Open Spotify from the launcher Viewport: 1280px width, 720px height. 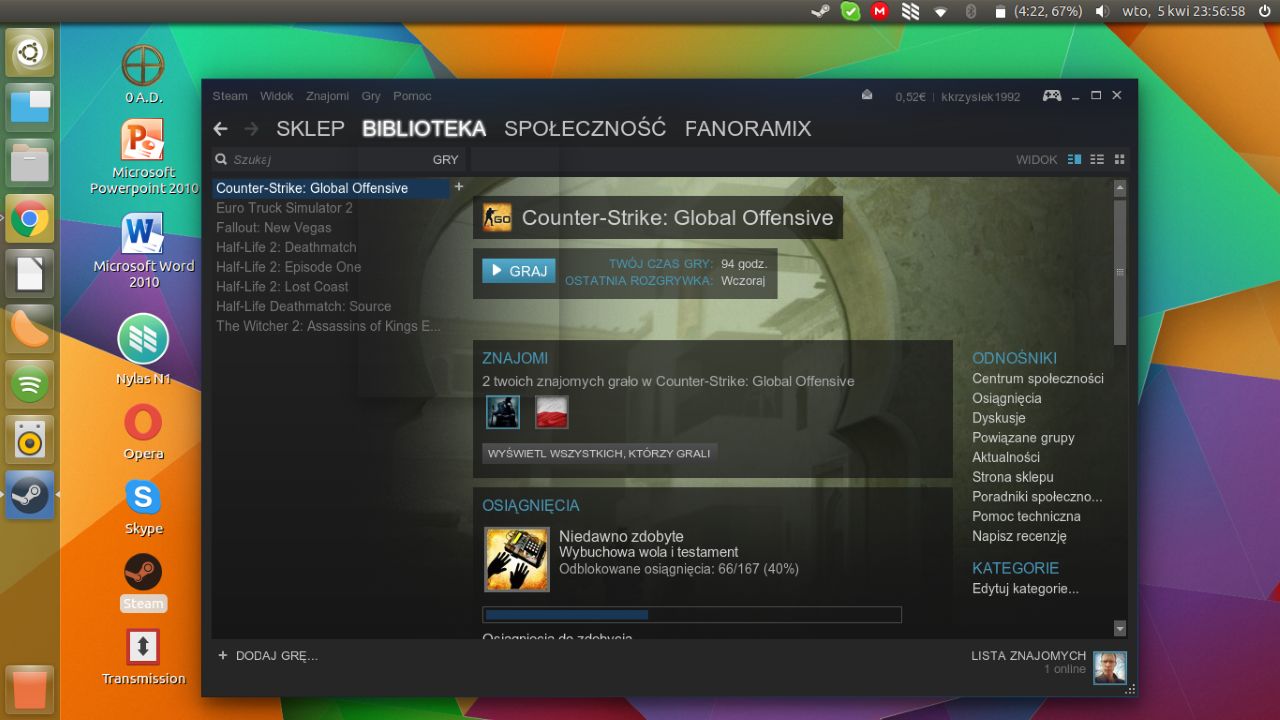30,384
